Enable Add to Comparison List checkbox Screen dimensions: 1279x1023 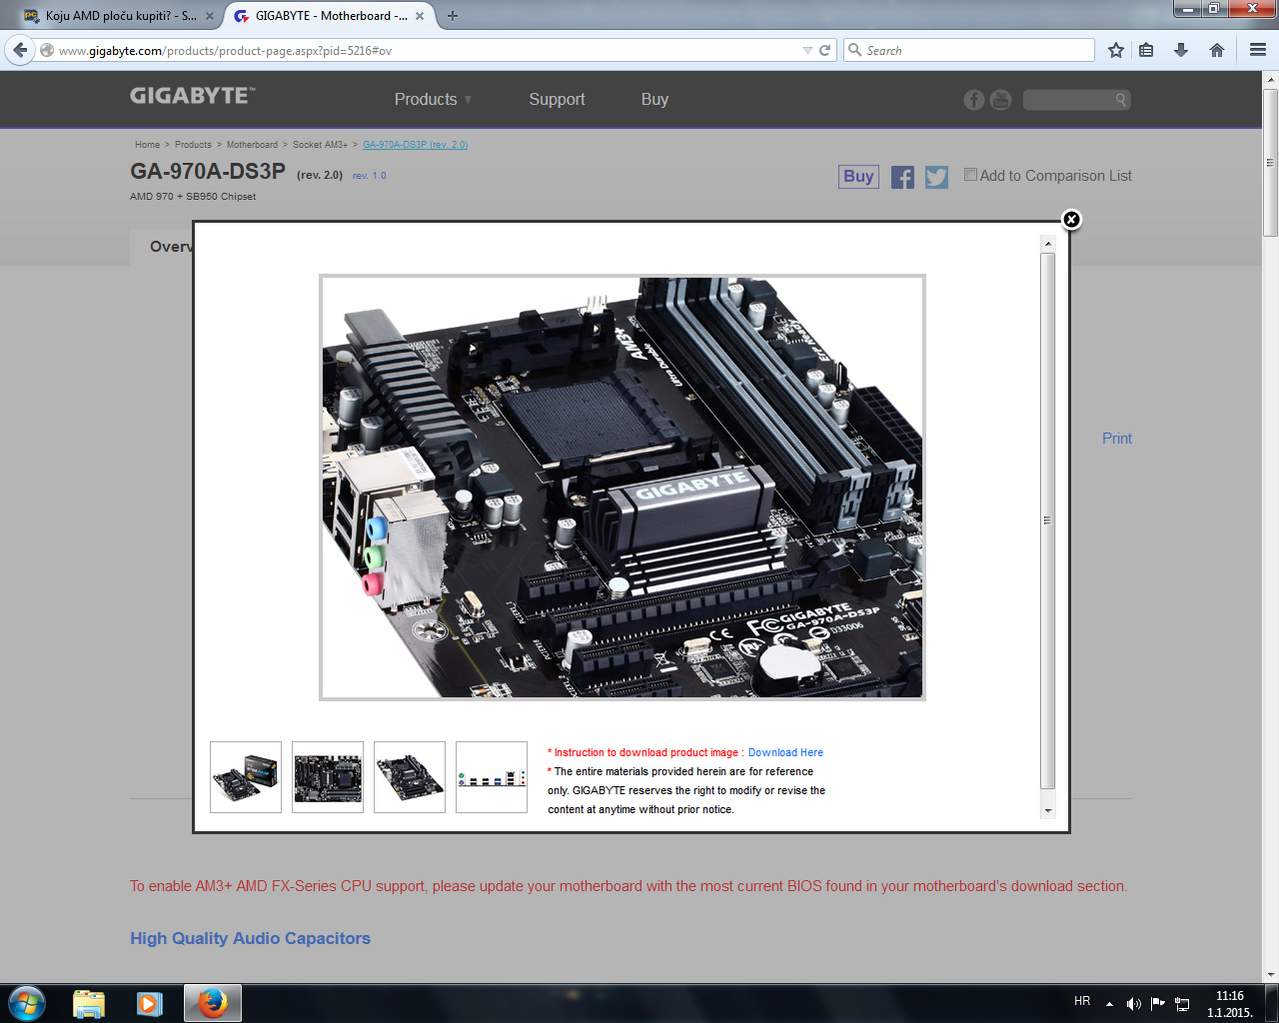(970, 175)
